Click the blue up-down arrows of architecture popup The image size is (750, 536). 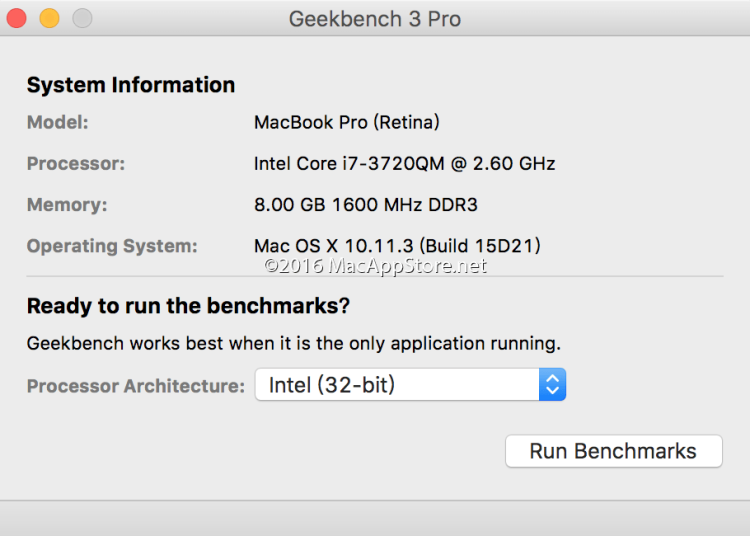(553, 385)
